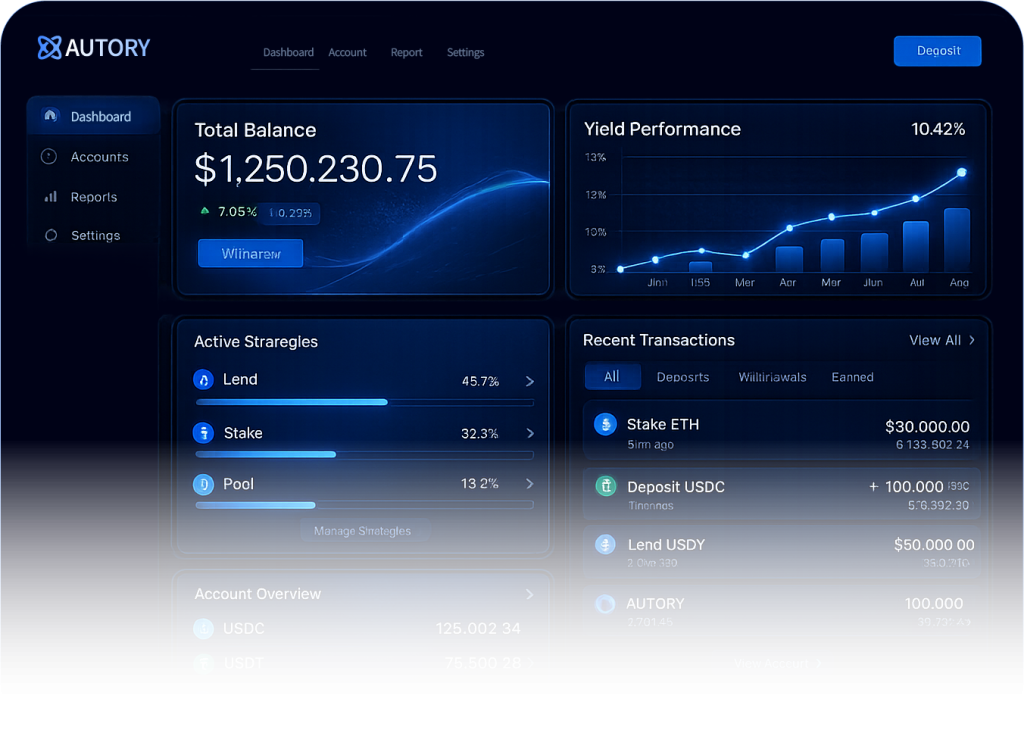Image resolution: width=1024 pixels, height=730 pixels.
Task: Switch to the Report top menu tab
Action: pos(406,52)
